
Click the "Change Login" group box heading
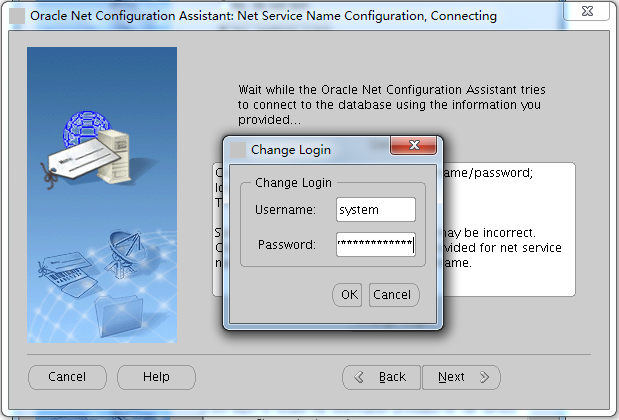click(x=293, y=183)
